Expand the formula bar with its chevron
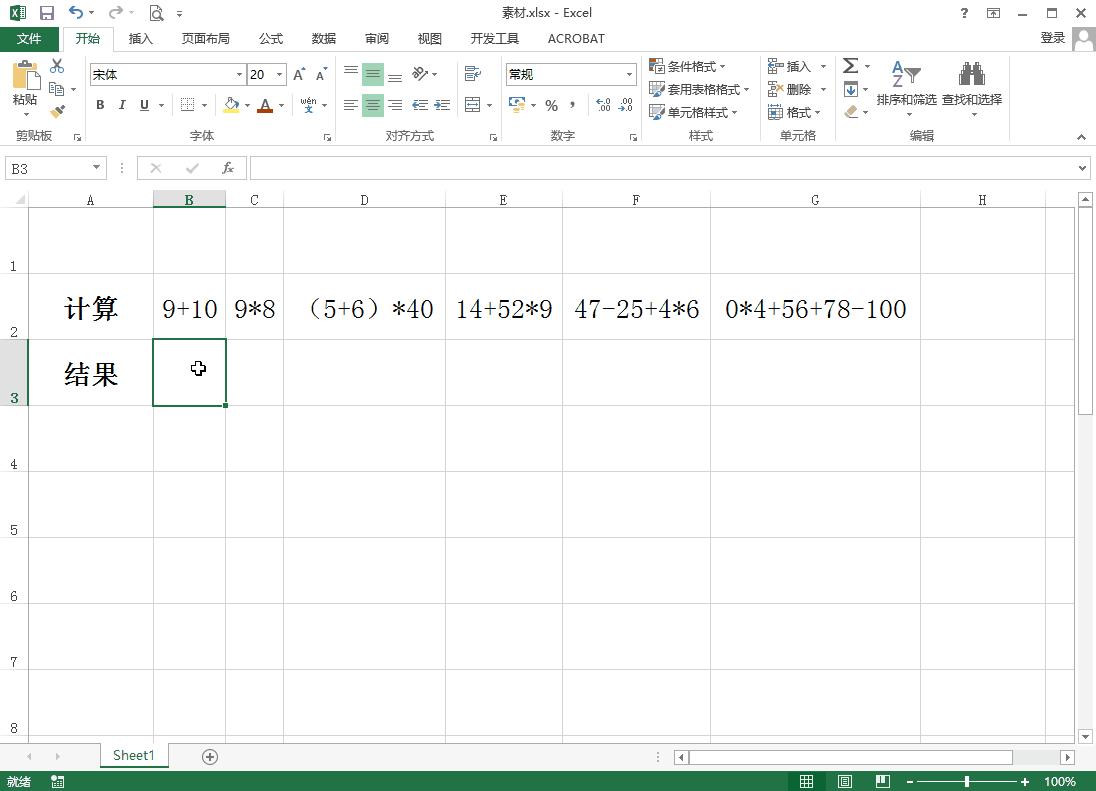 (x=1082, y=168)
